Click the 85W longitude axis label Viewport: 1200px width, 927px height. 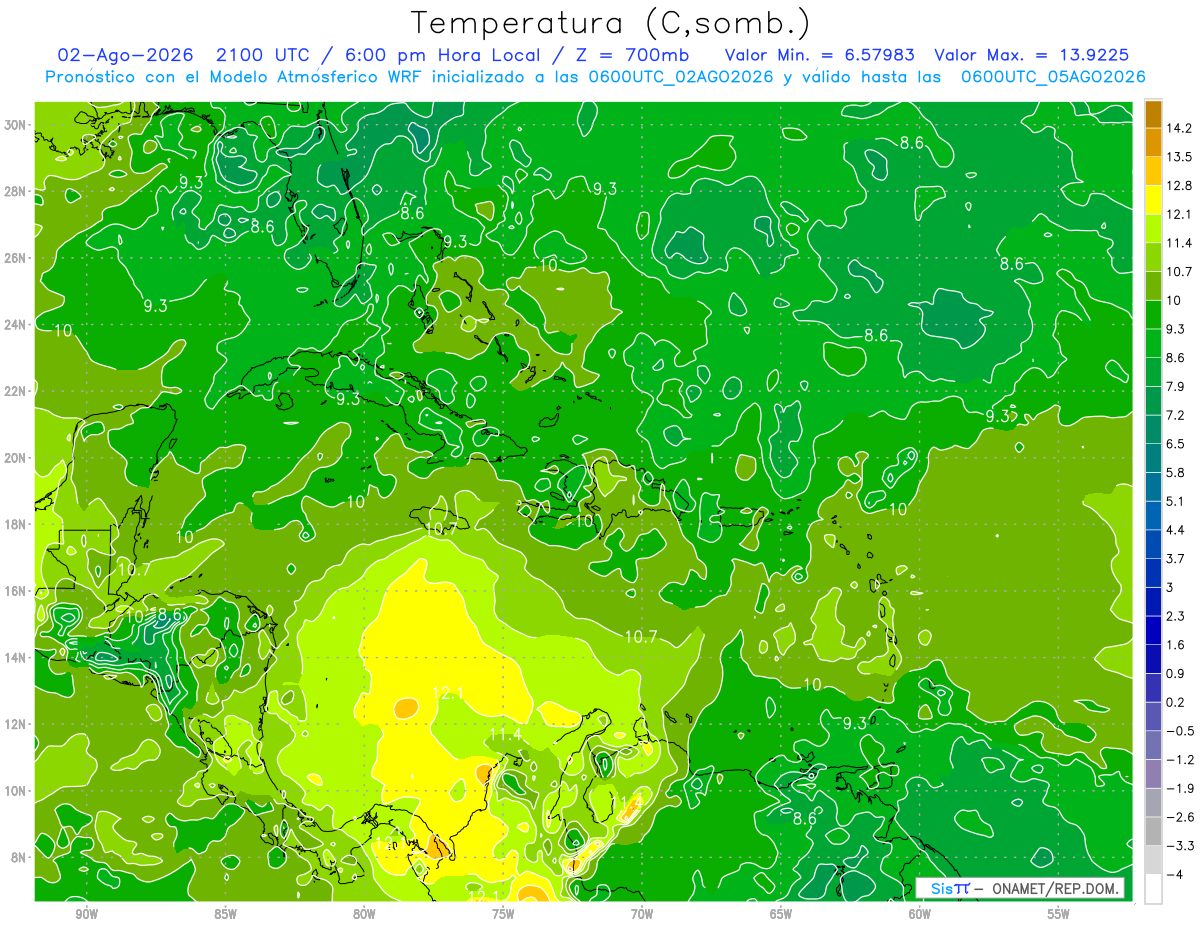(225, 914)
